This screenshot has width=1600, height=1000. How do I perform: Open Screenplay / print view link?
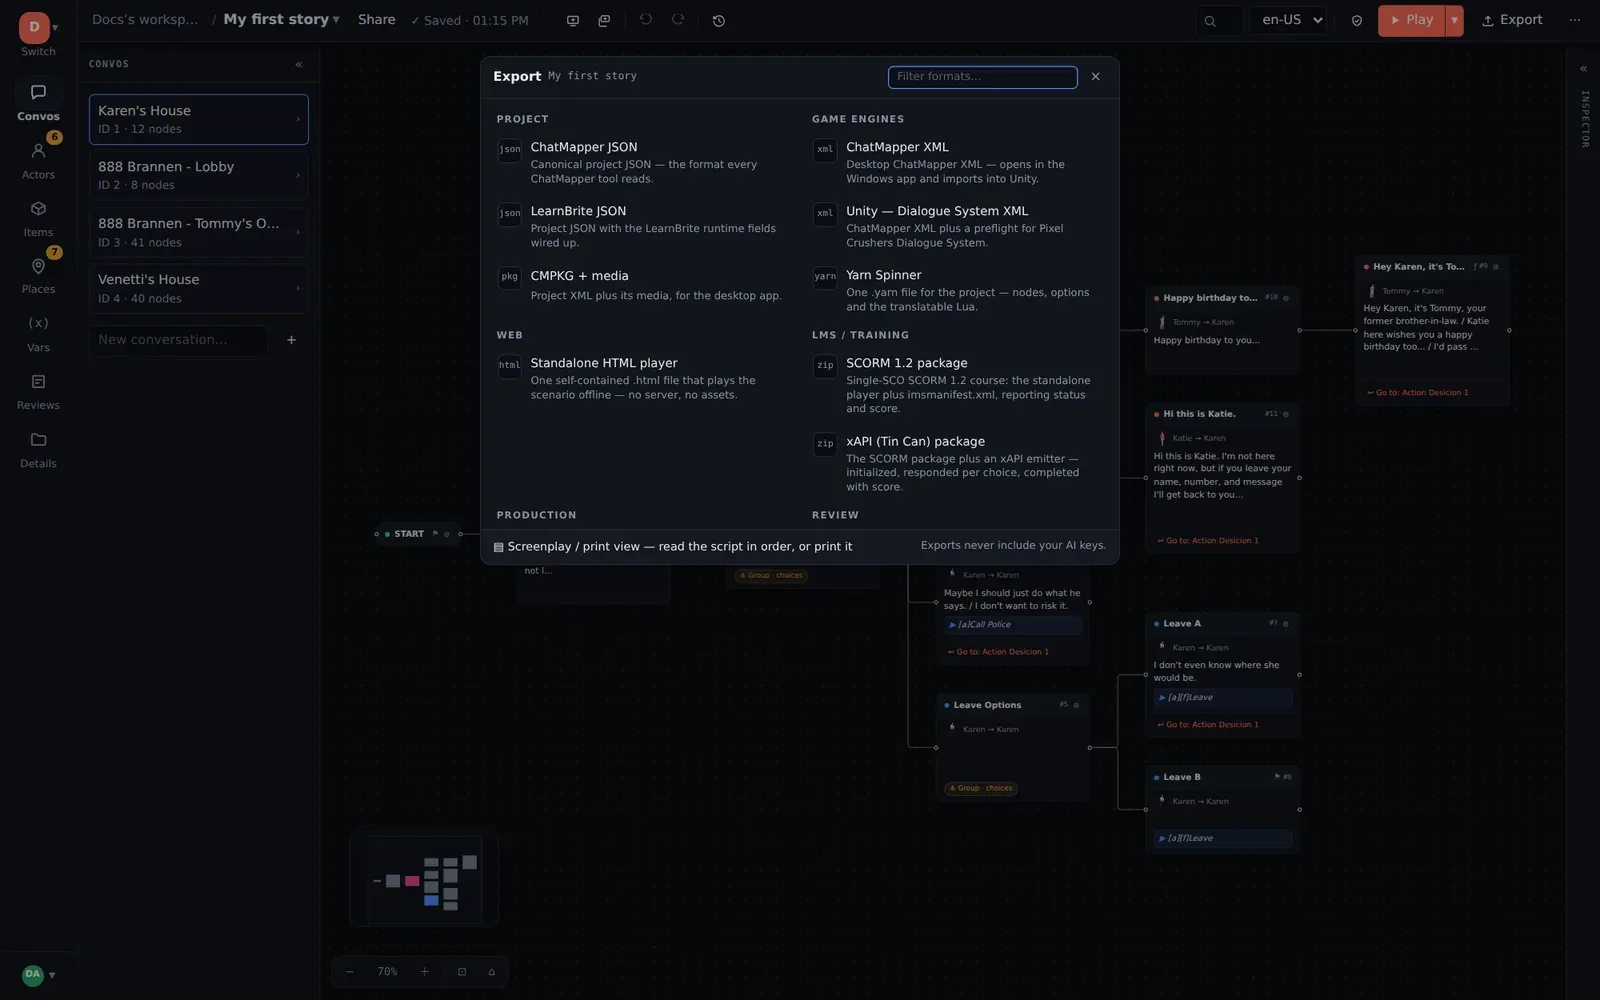tap(673, 547)
